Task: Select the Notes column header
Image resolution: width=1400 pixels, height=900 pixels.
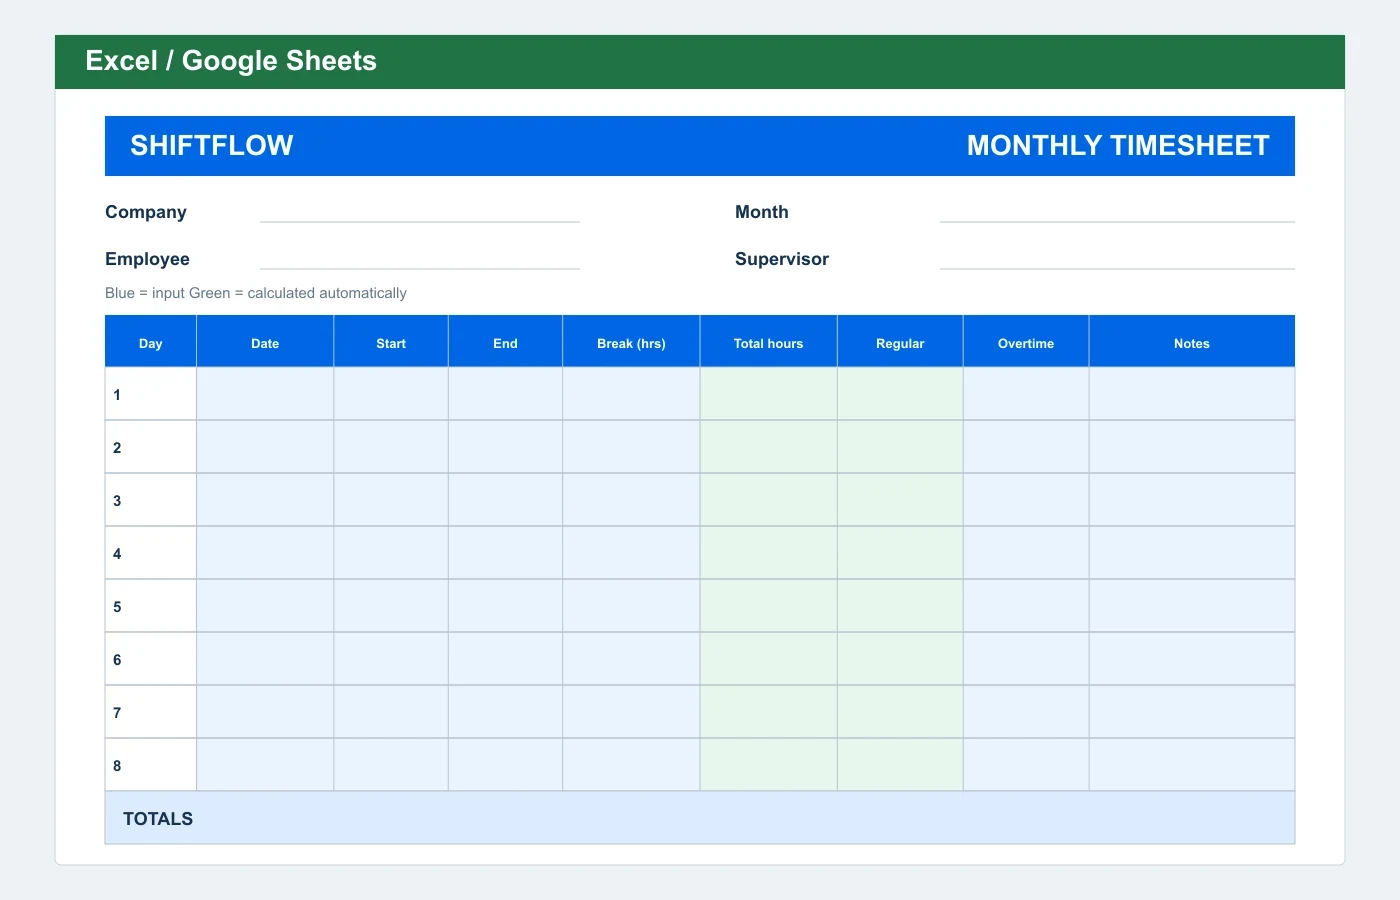Action: click(1192, 342)
